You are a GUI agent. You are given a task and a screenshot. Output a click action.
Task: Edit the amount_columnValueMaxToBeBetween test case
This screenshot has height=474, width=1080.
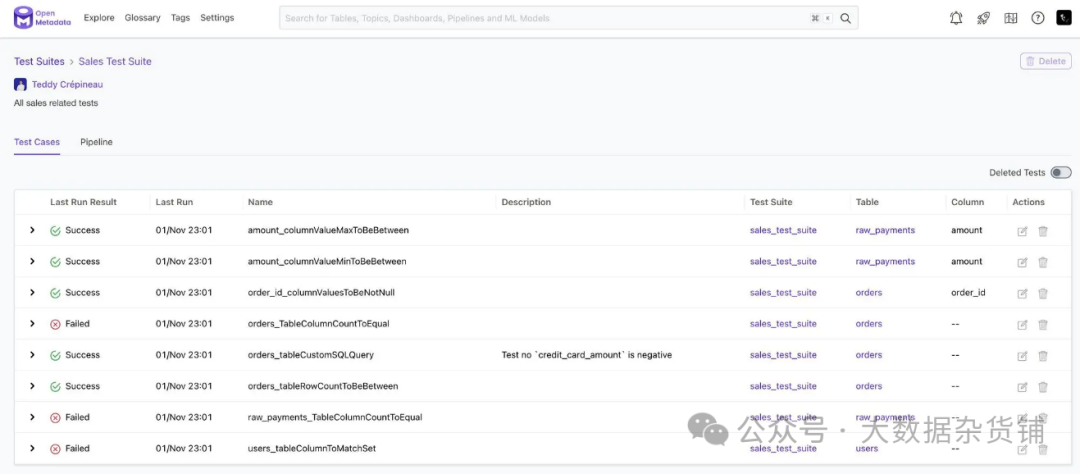click(1022, 231)
